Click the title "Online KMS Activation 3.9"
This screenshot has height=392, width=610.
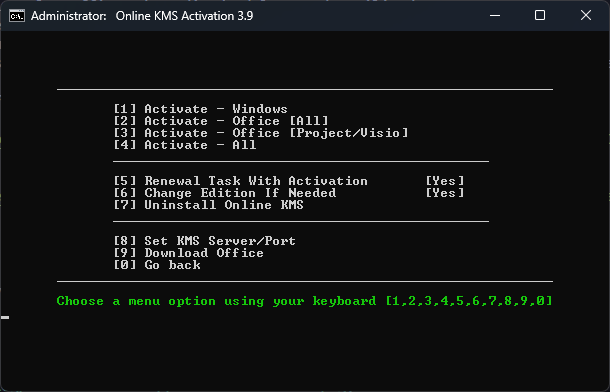pos(184,16)
